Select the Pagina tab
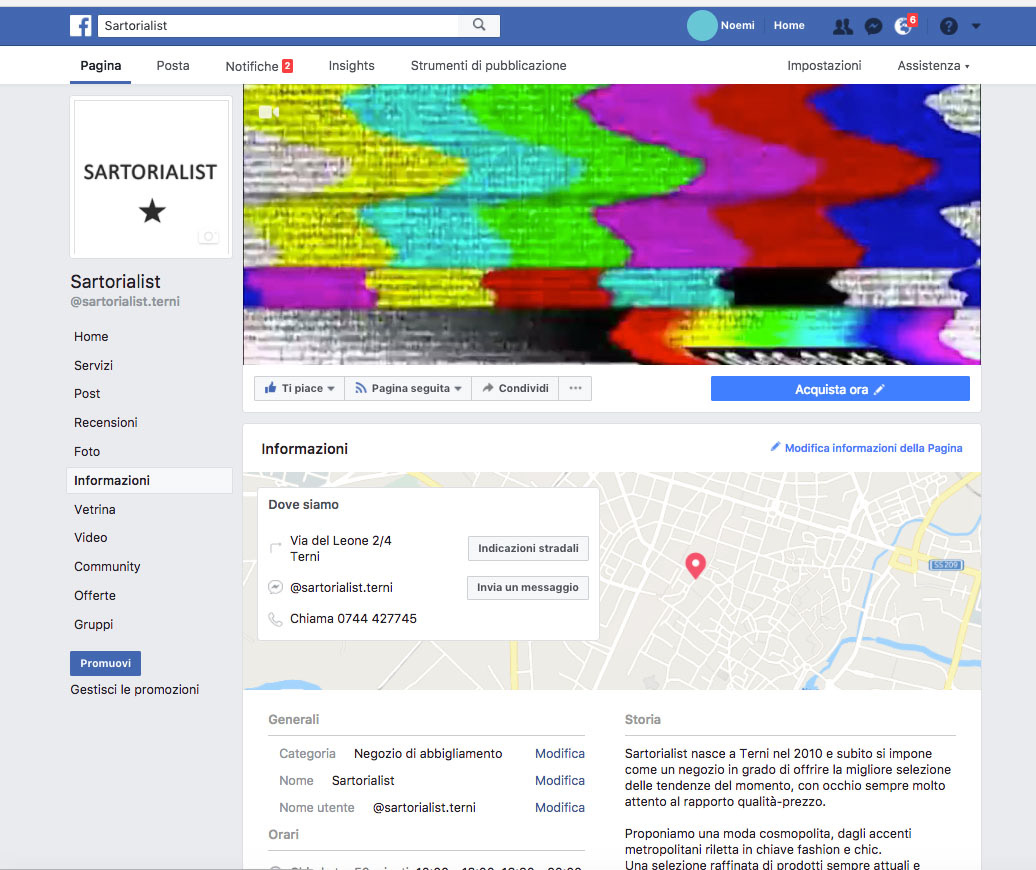Viewport: 1036px width, 870px height. (x=100, y=65)
